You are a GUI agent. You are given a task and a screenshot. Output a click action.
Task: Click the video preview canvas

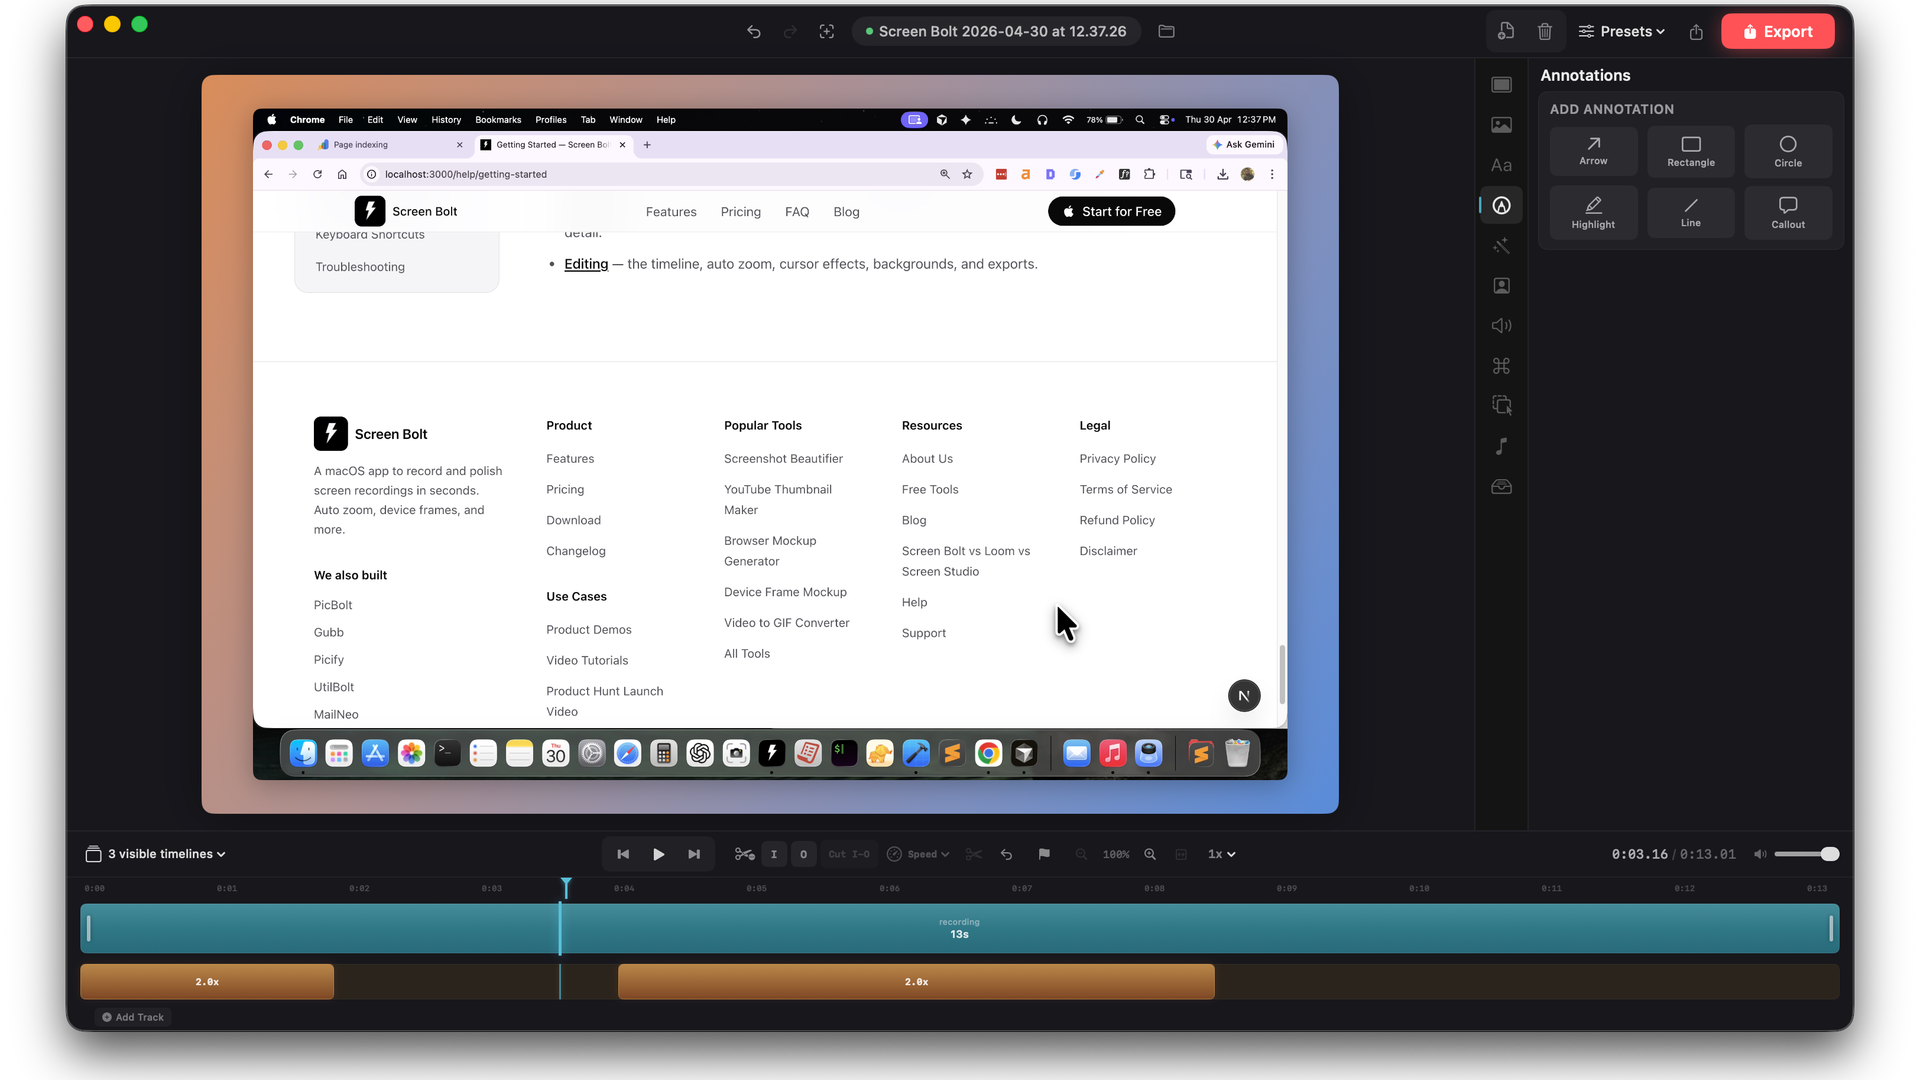point(770,444)
